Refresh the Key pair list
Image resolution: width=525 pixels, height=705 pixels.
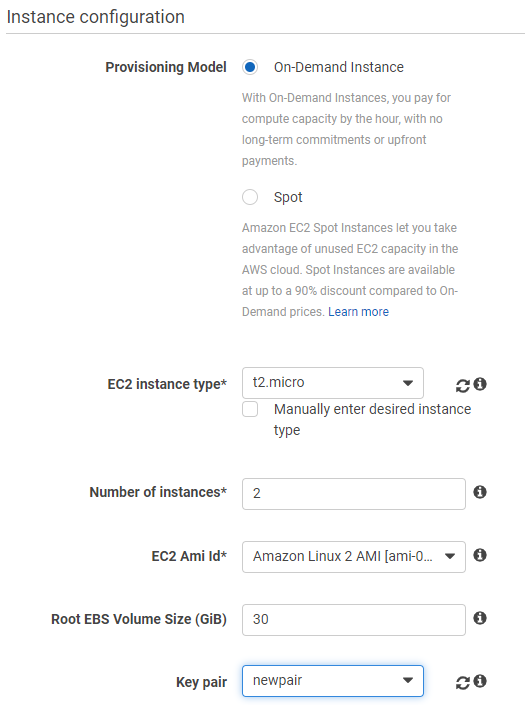(463, 682)
